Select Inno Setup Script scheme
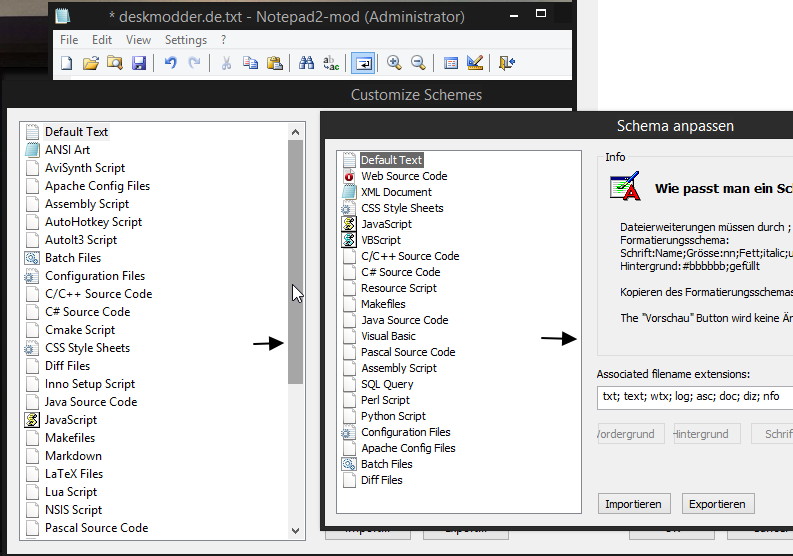This screenshot has height=556, width=793. (x=90, y=384)
